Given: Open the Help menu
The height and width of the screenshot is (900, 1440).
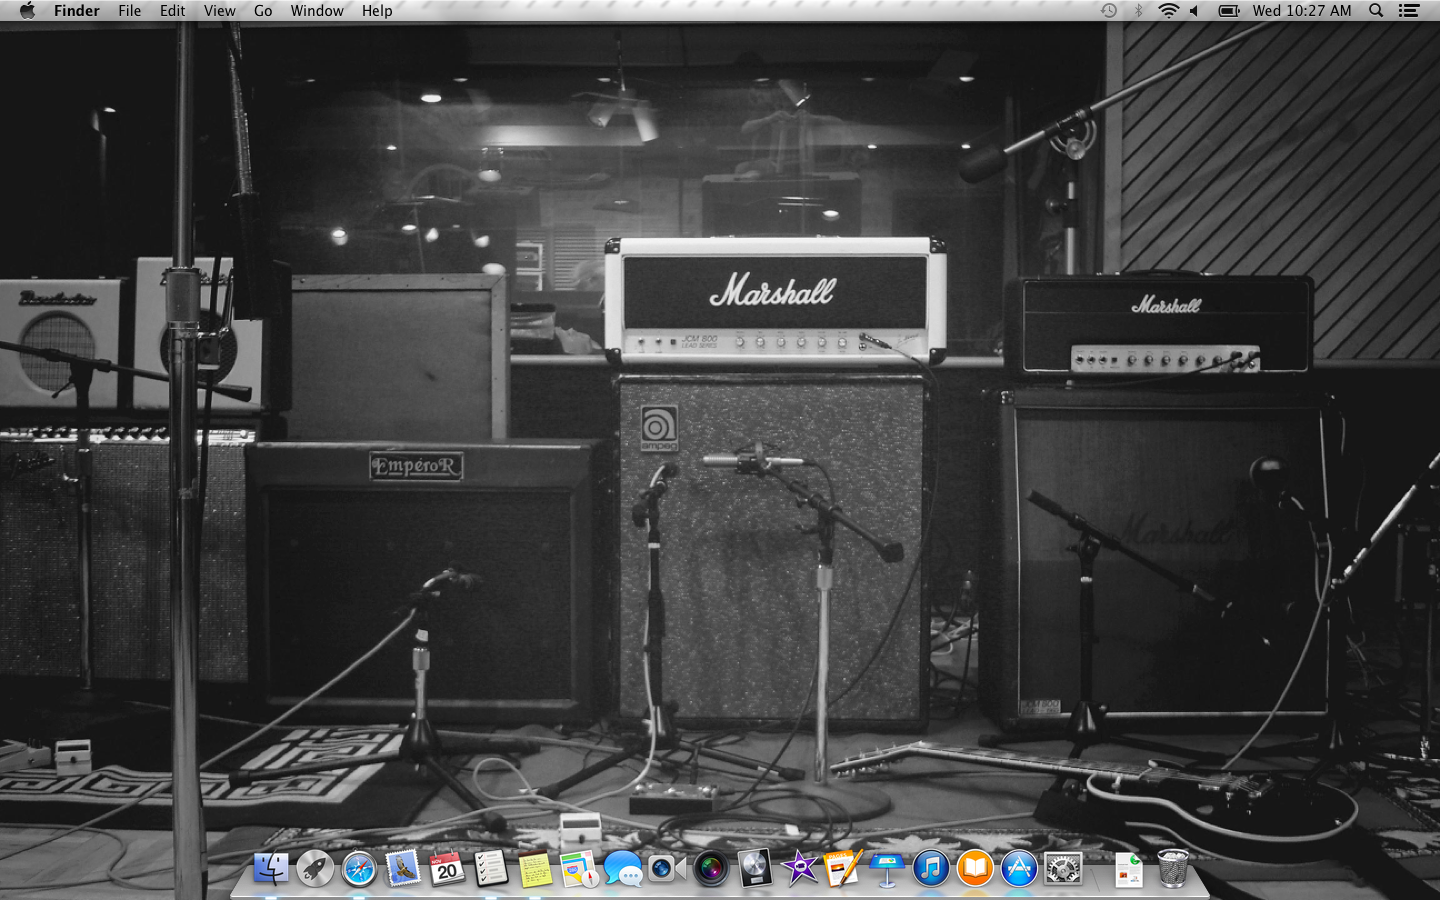Looking at the screenshot, I should point(377,10).
